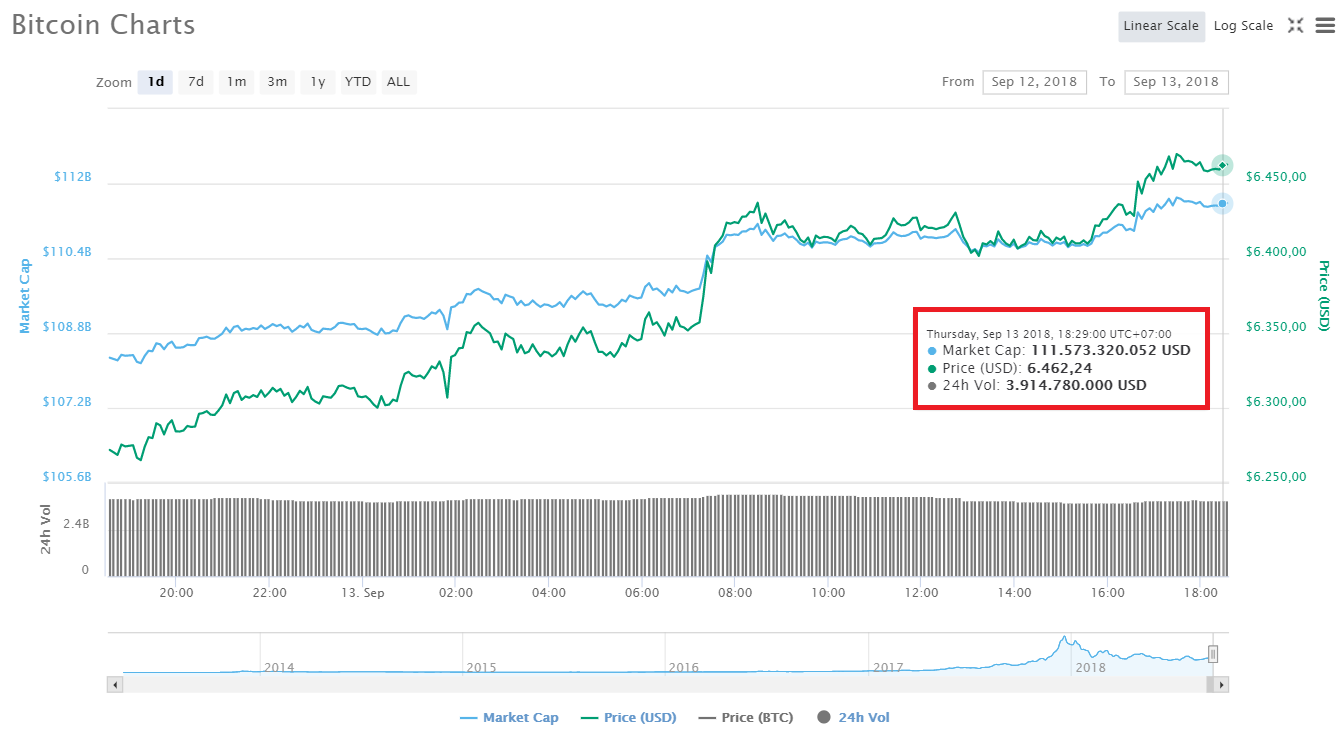Select 3m zoom range
The height and width of the screenshot is (738, 1344).
(x=277, y=82)
